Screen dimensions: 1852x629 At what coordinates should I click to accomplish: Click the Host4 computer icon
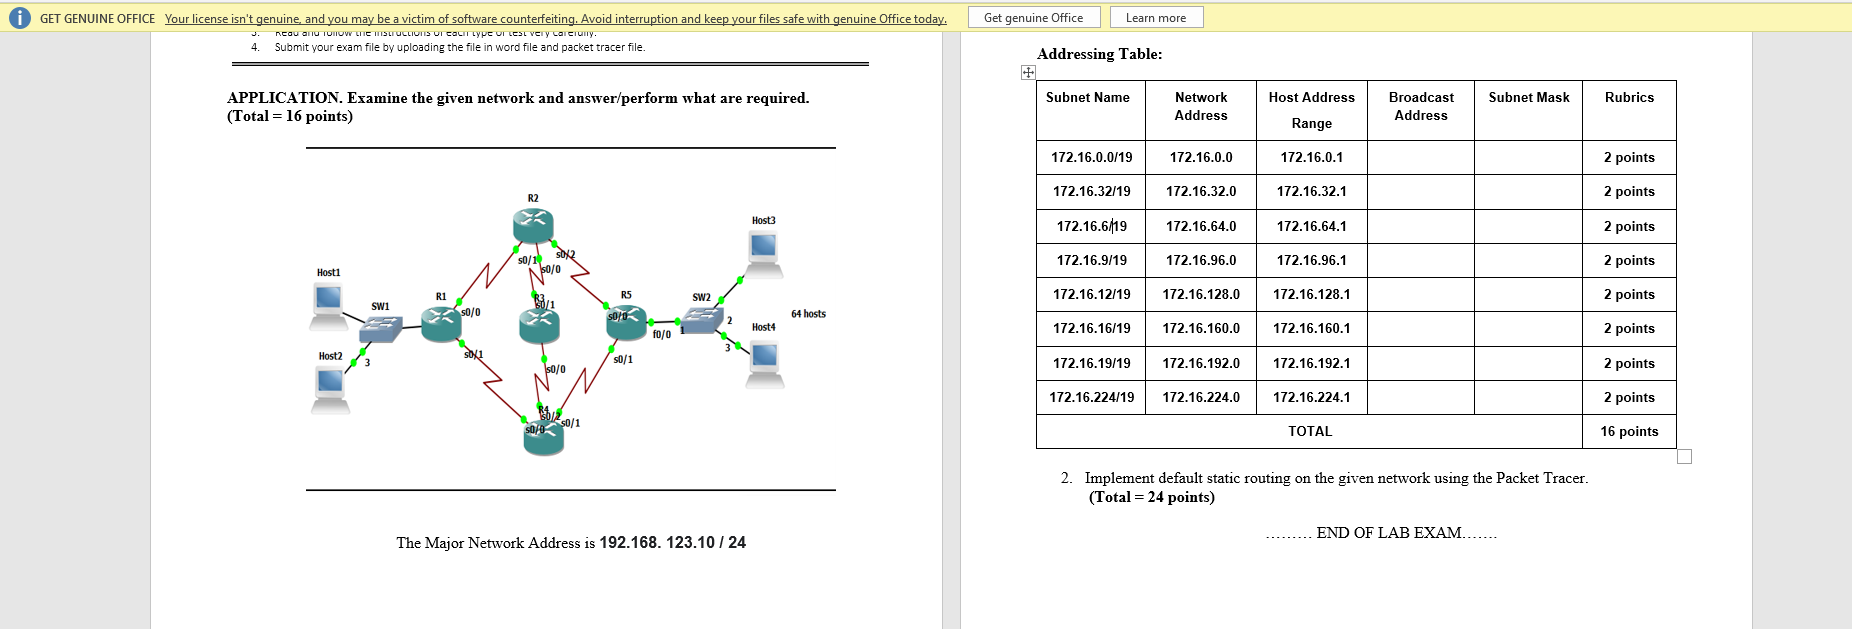tap(765, 364)
